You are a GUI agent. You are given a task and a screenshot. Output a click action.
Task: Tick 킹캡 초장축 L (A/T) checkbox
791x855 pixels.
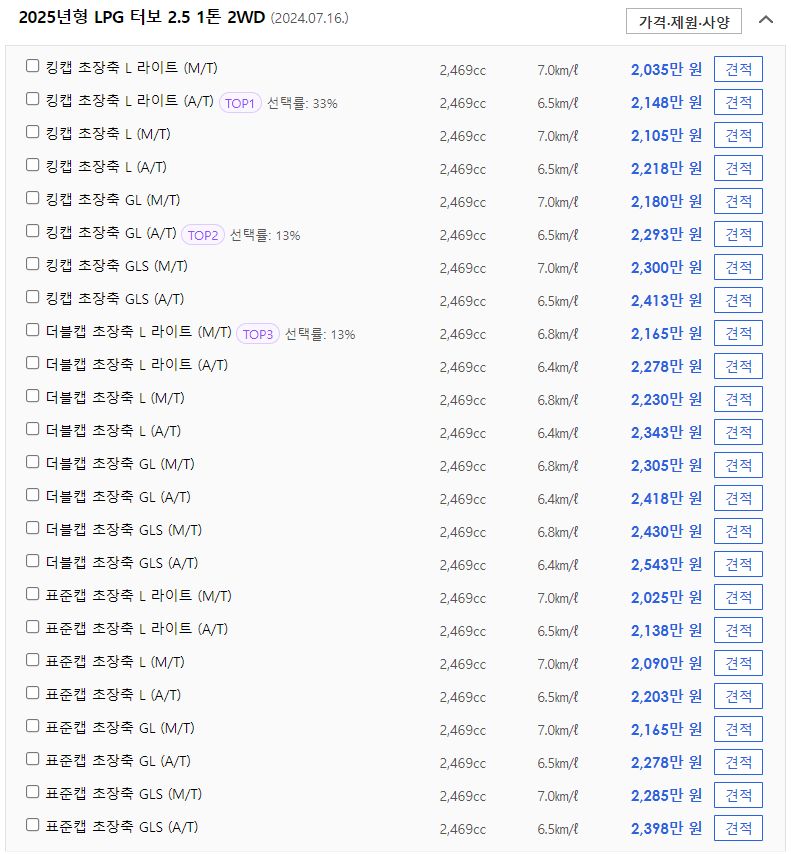coord(33,165)
